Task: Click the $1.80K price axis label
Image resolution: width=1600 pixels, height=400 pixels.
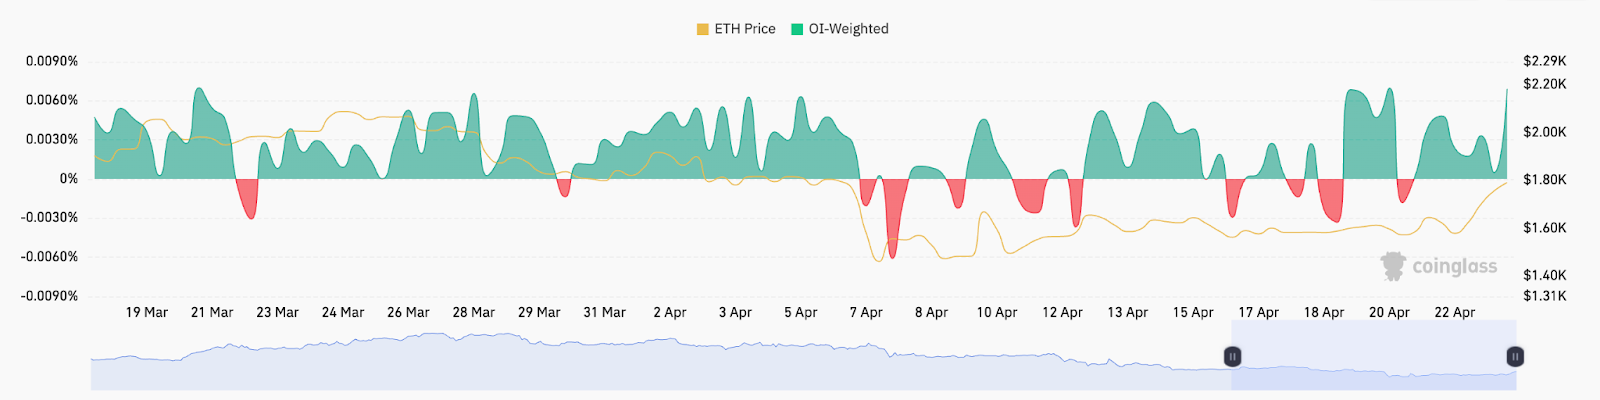Action: [1544, 180]
